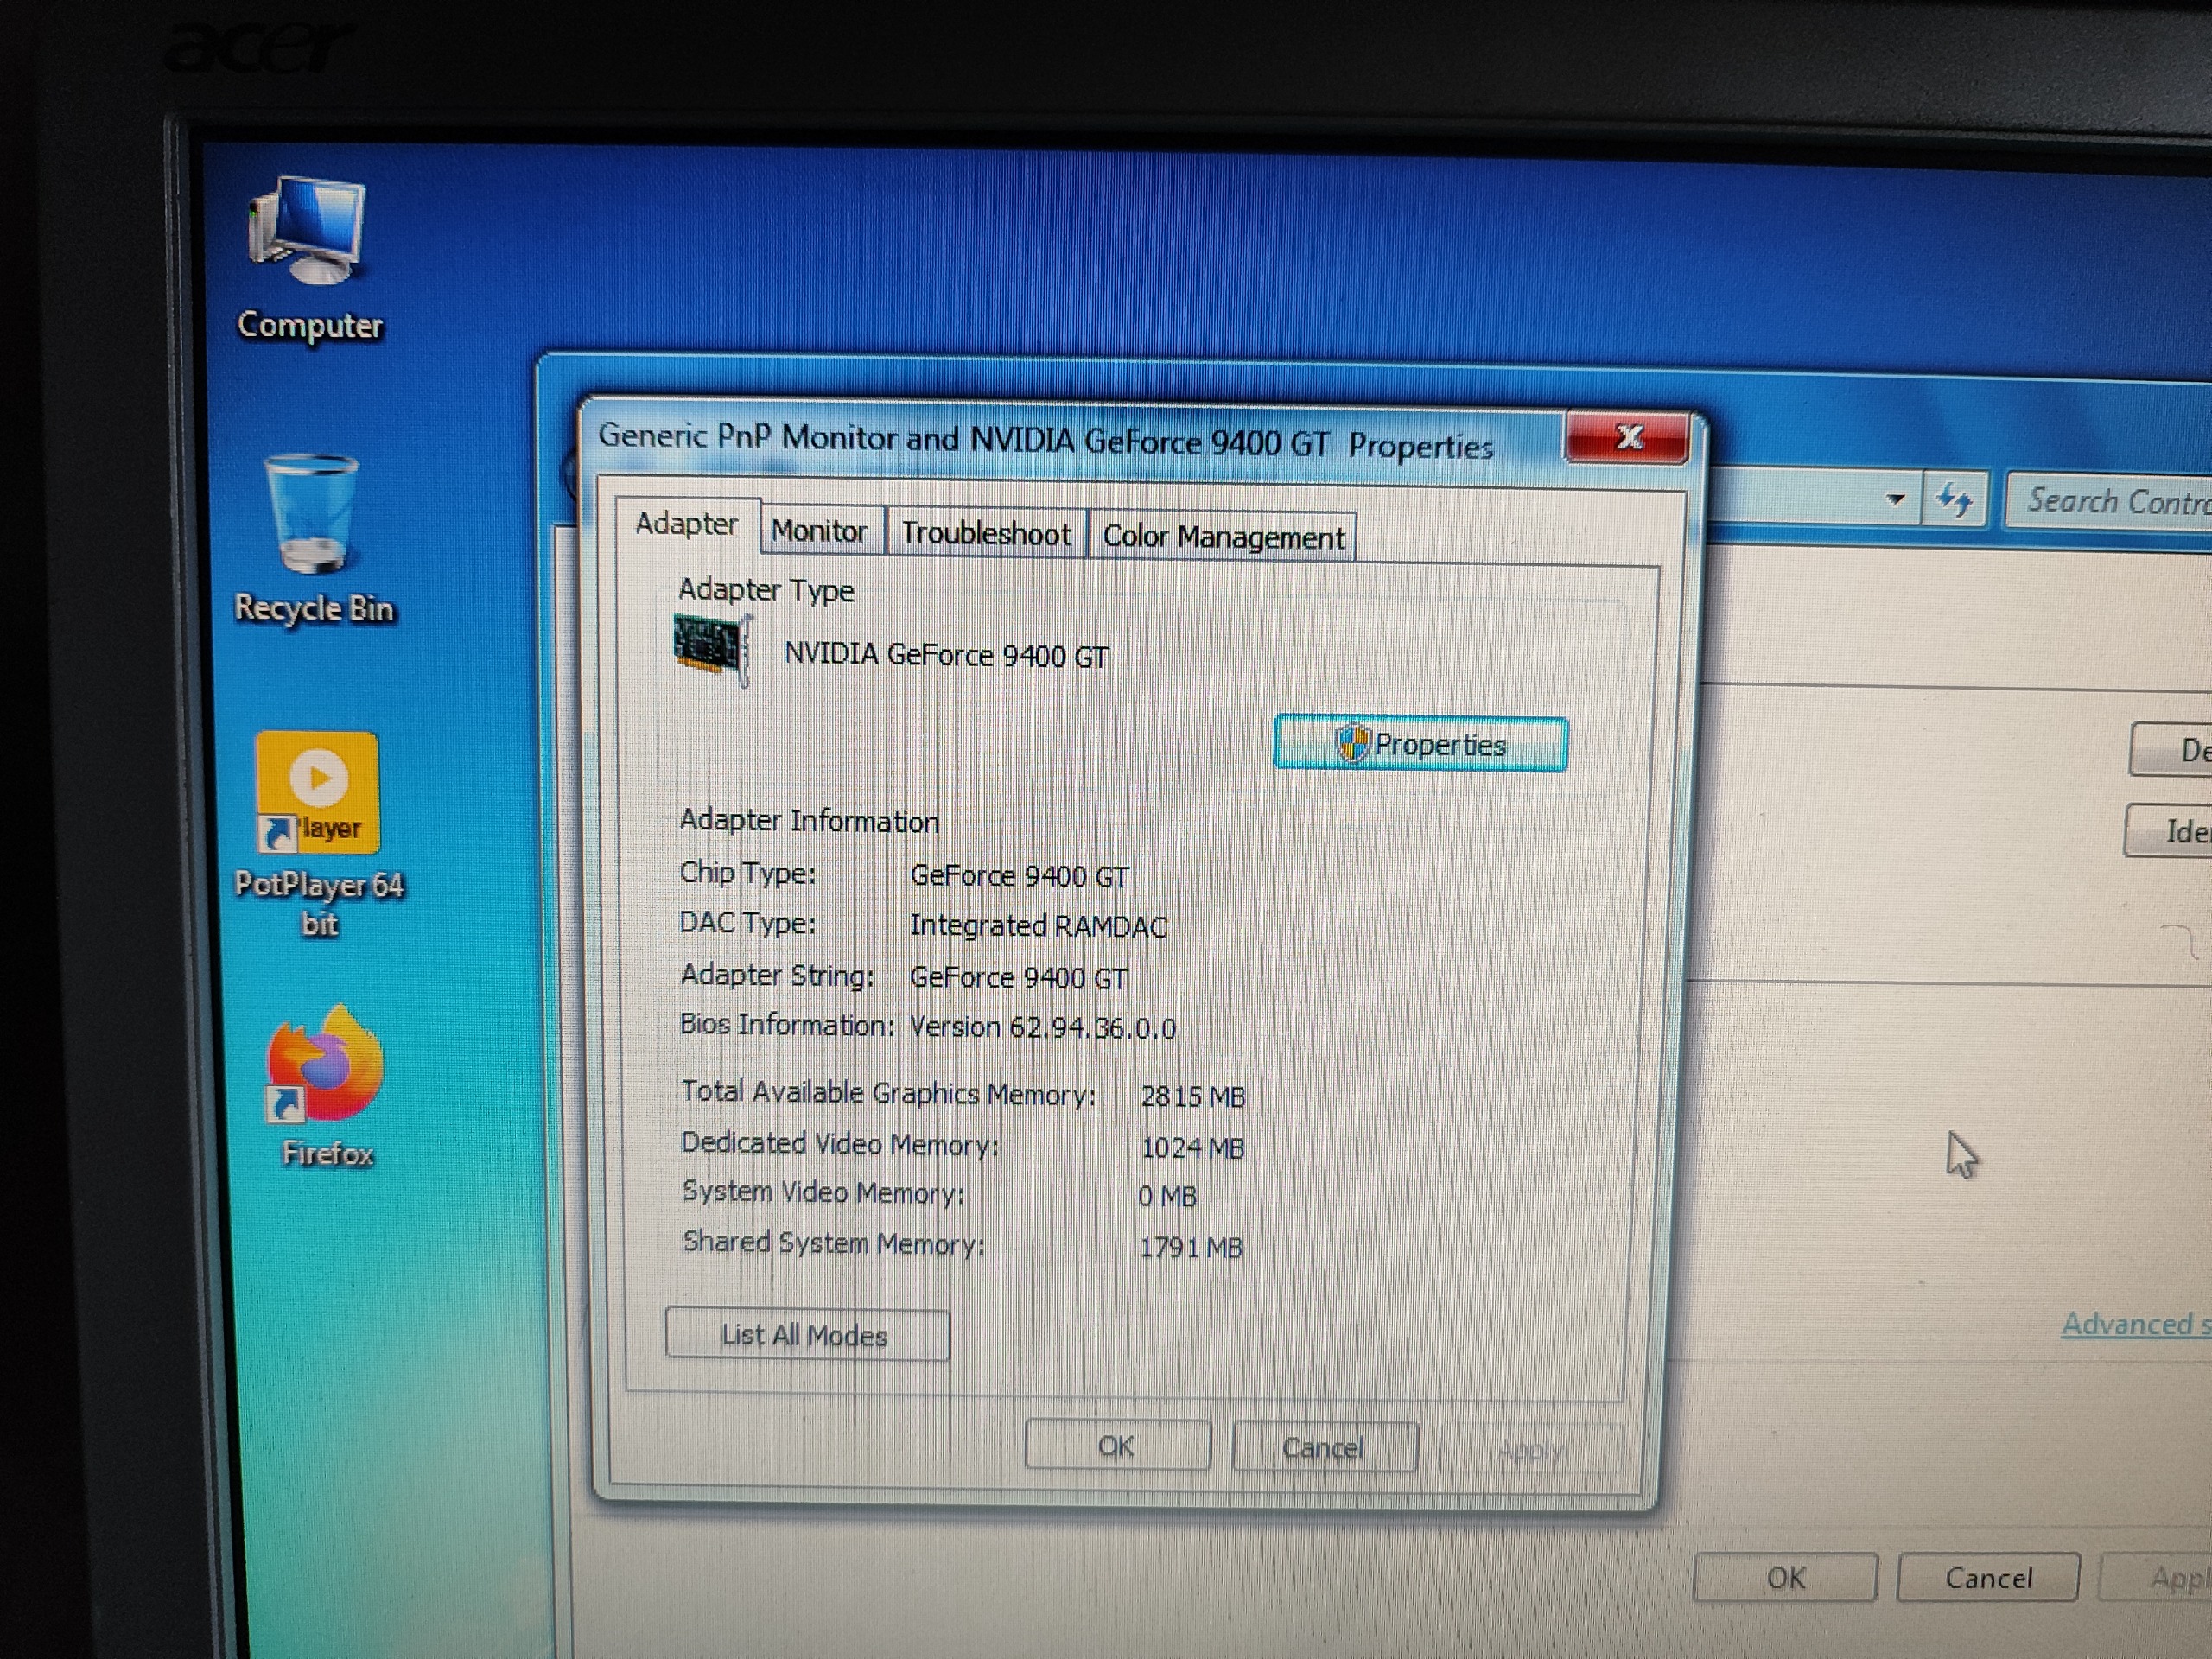Screen dimensions: 2212x1659
Task: Select the Adapter tab
Action: (x=687, y=524)
